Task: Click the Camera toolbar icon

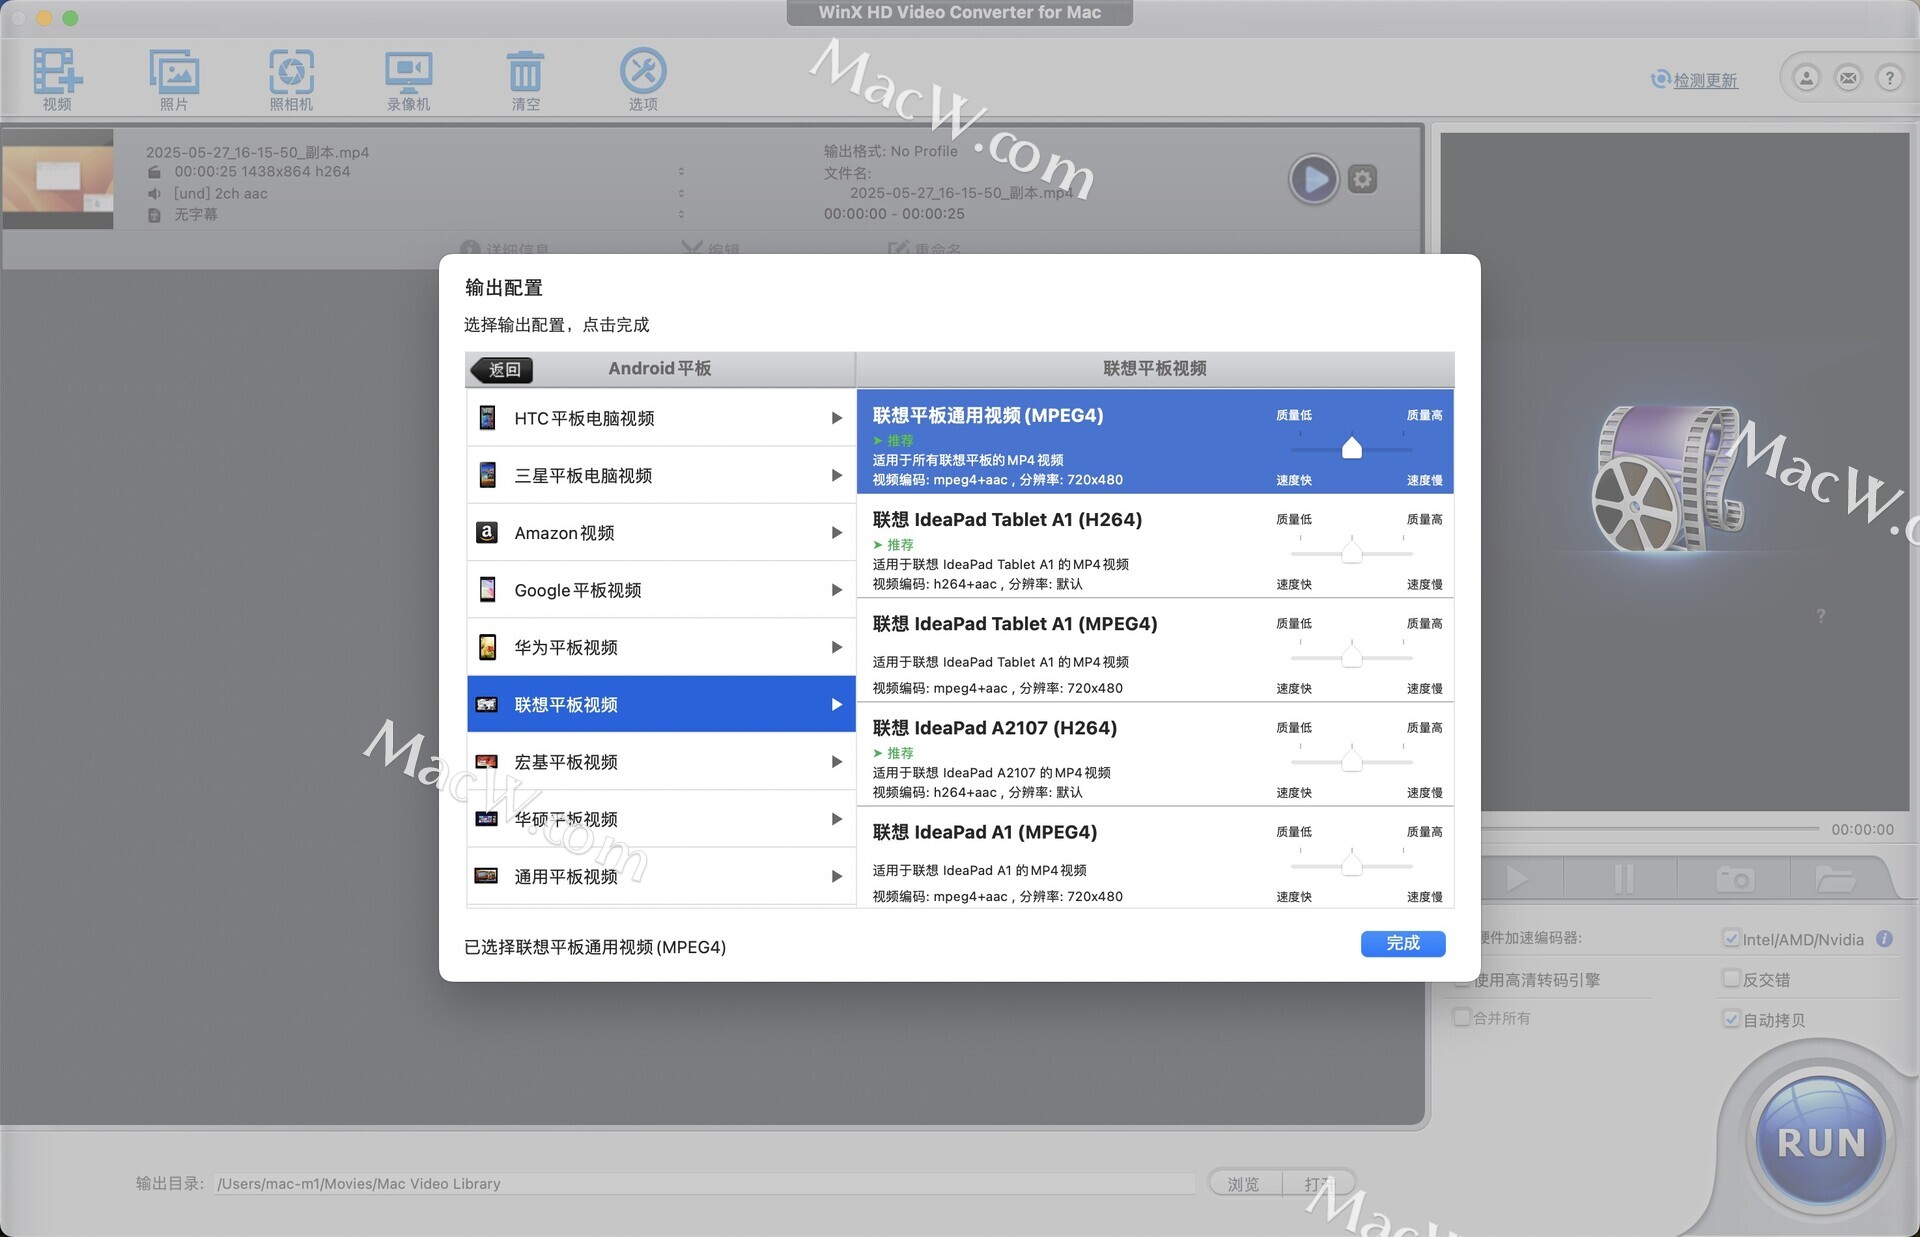Action: tap(291, 72)
